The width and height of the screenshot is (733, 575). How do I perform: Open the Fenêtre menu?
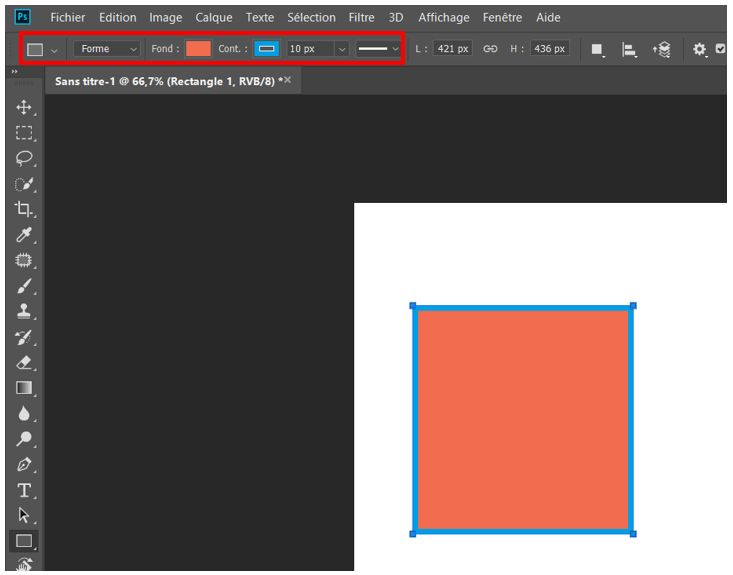pos(503,18)
